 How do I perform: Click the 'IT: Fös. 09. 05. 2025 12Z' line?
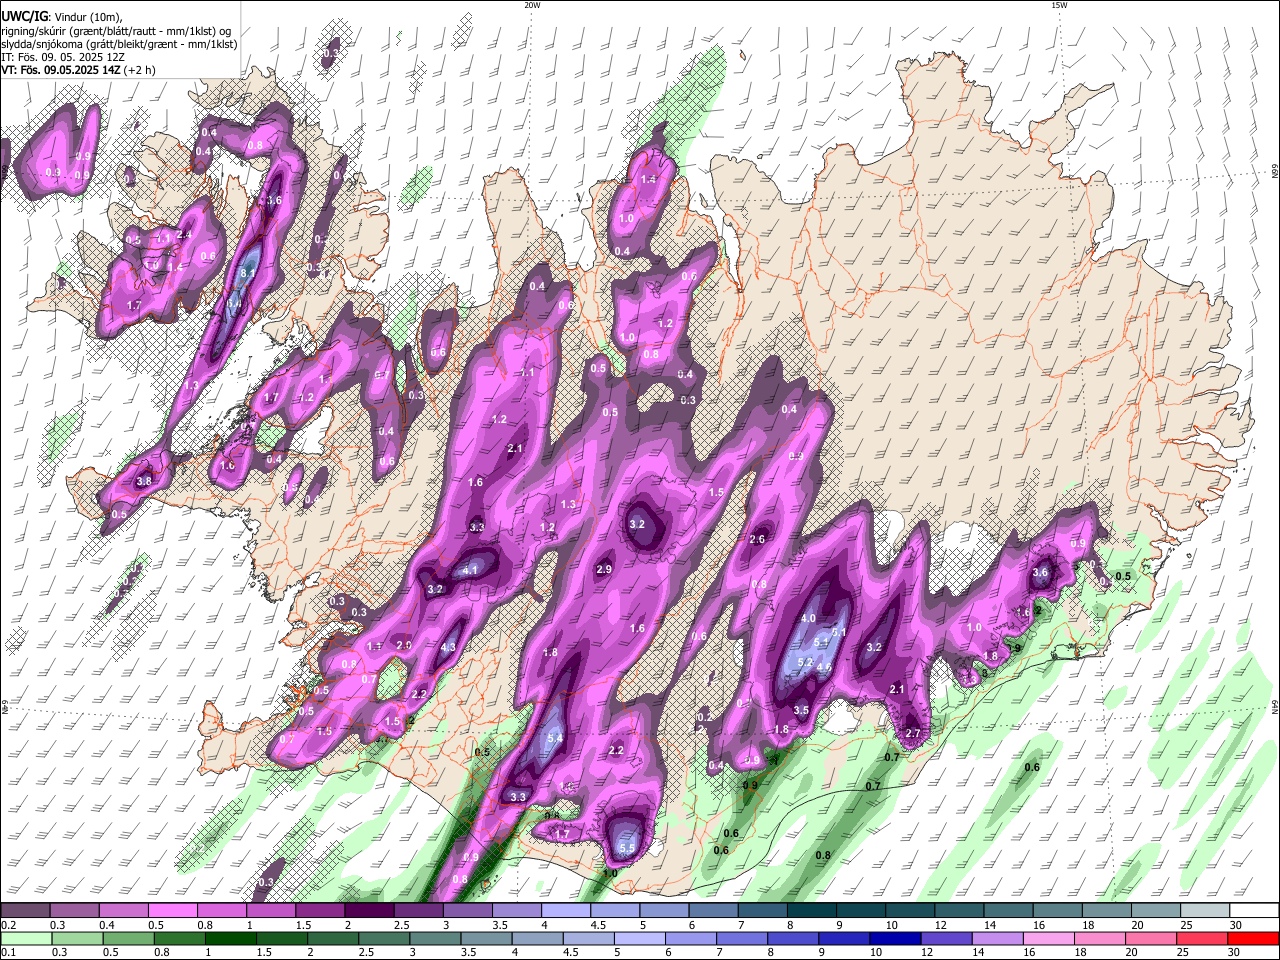pos(61,57)
